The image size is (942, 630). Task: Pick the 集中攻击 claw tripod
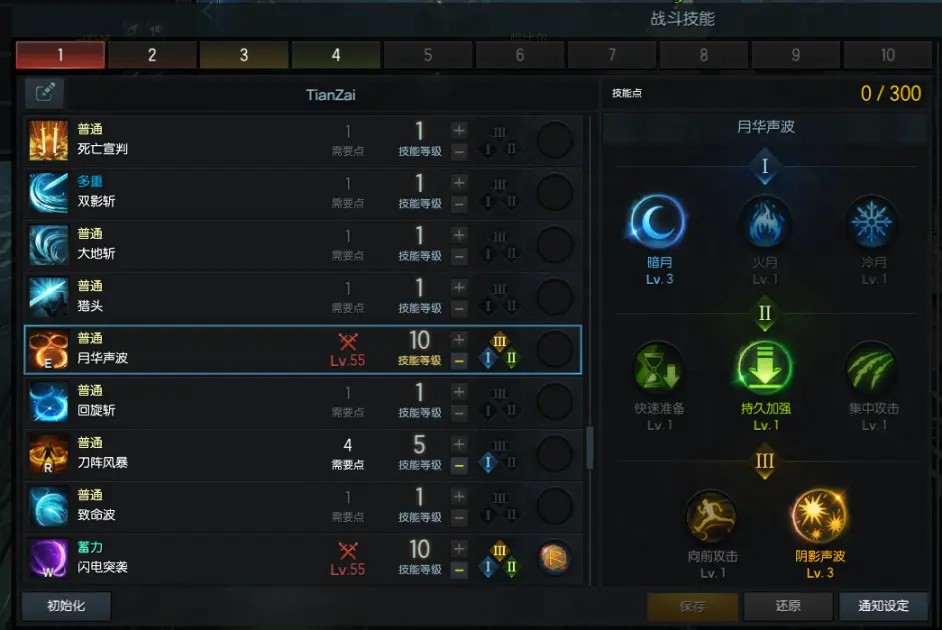pyautogui.click(x=872, y=368)
